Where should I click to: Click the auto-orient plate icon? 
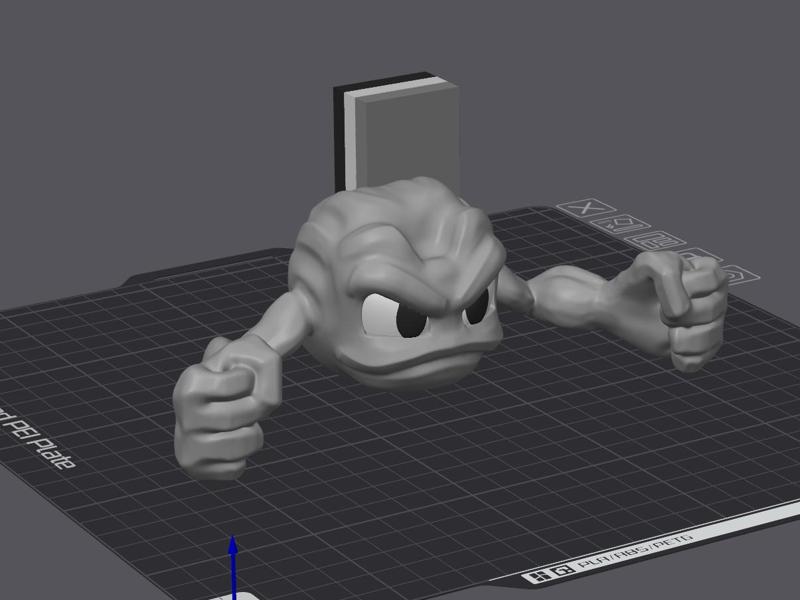[x=620, y=223]
